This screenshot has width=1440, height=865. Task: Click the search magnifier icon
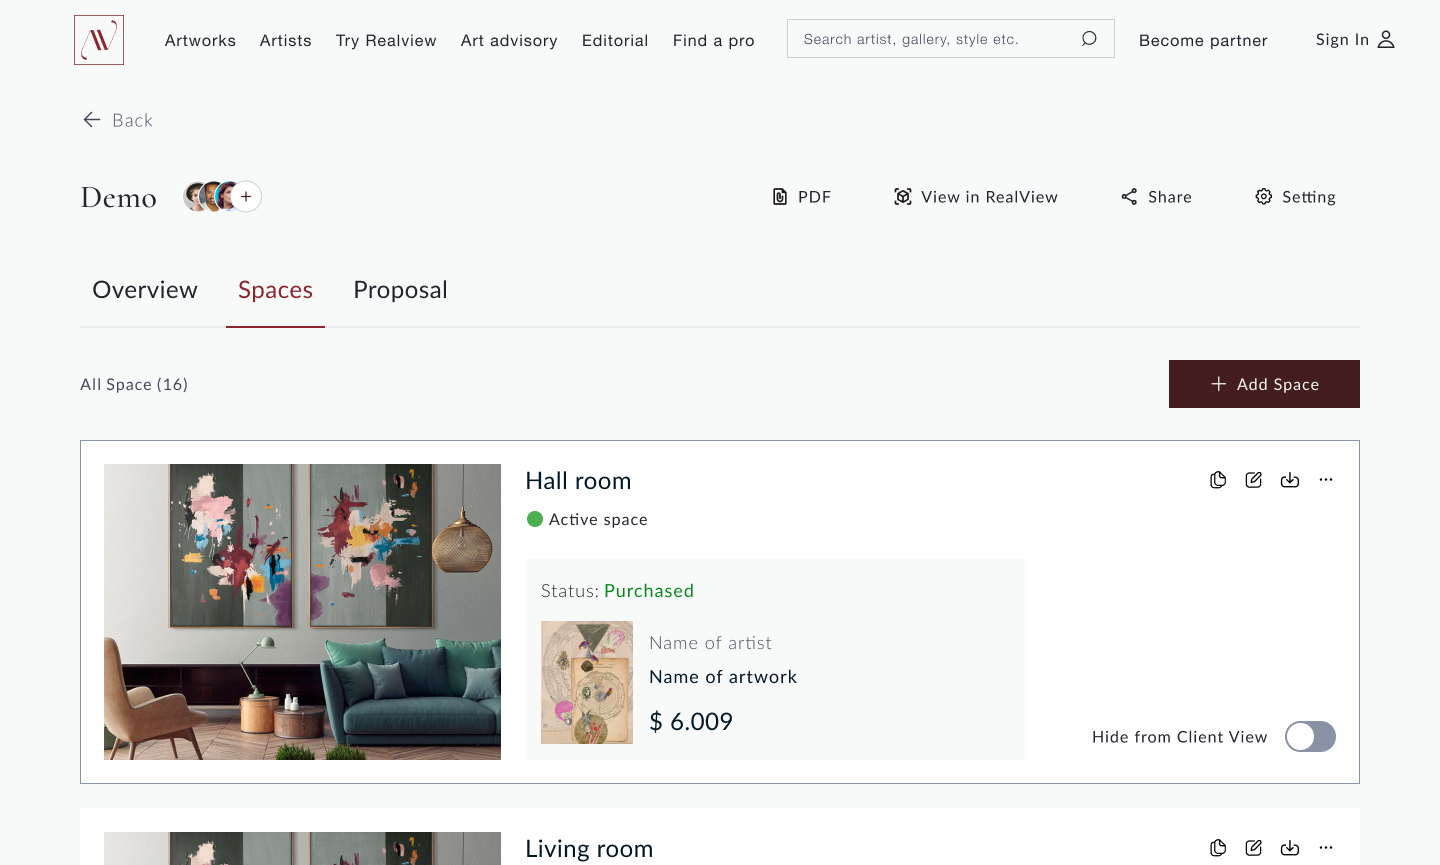click(1089, 39)
